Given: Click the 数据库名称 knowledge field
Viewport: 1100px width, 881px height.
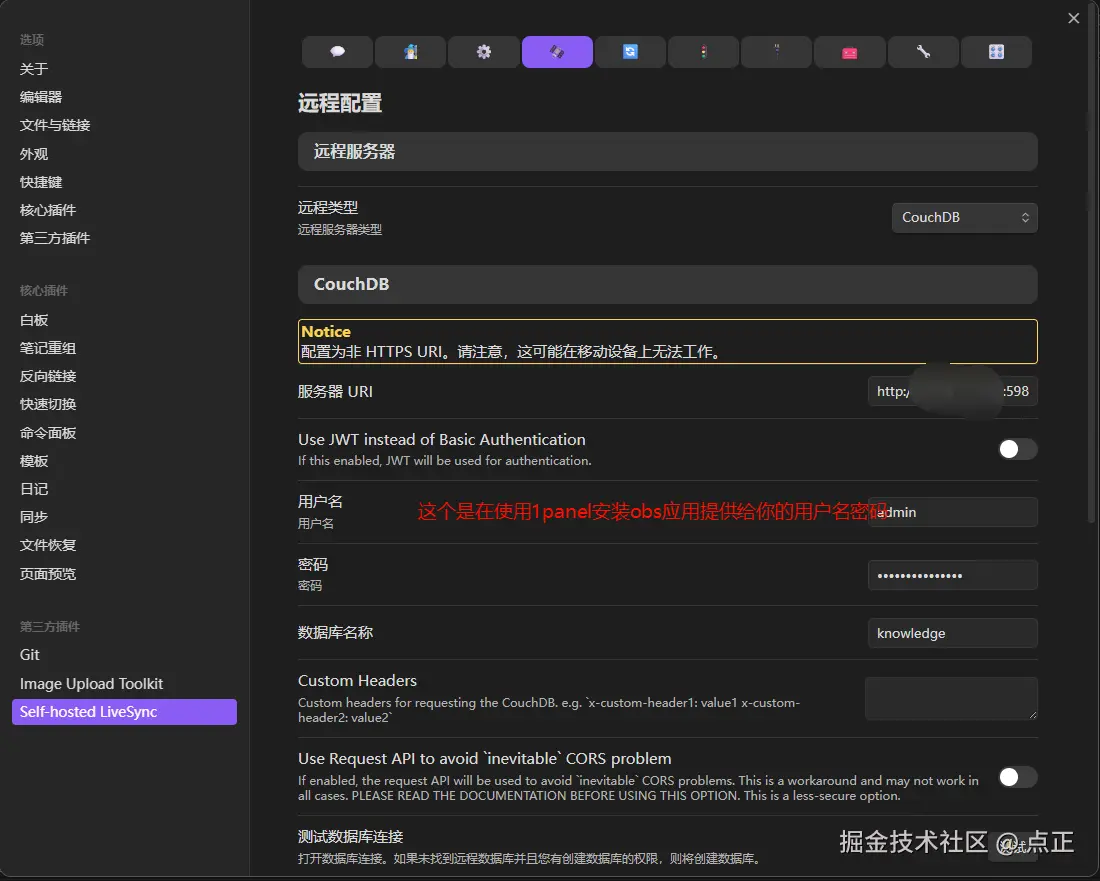Looking at the screenshot, I should tap(953, 633).
